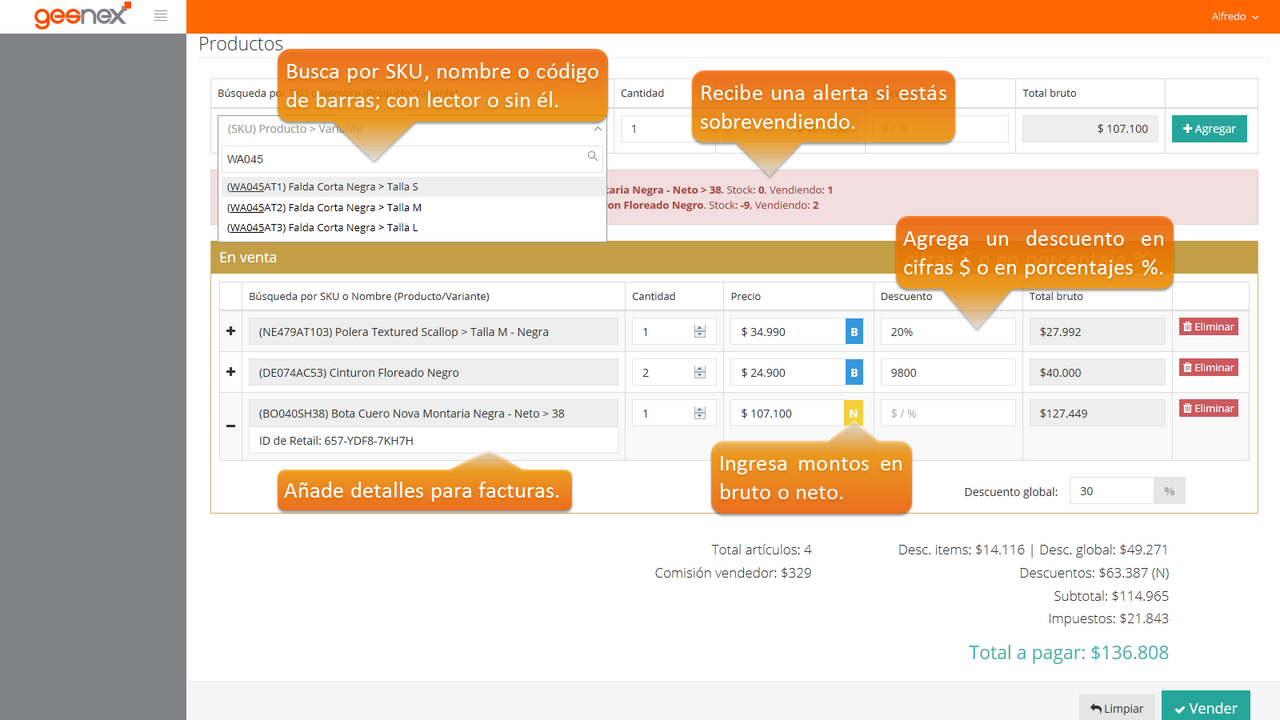Click the price field $ 107.100 in Bota row

coord(788,413)
